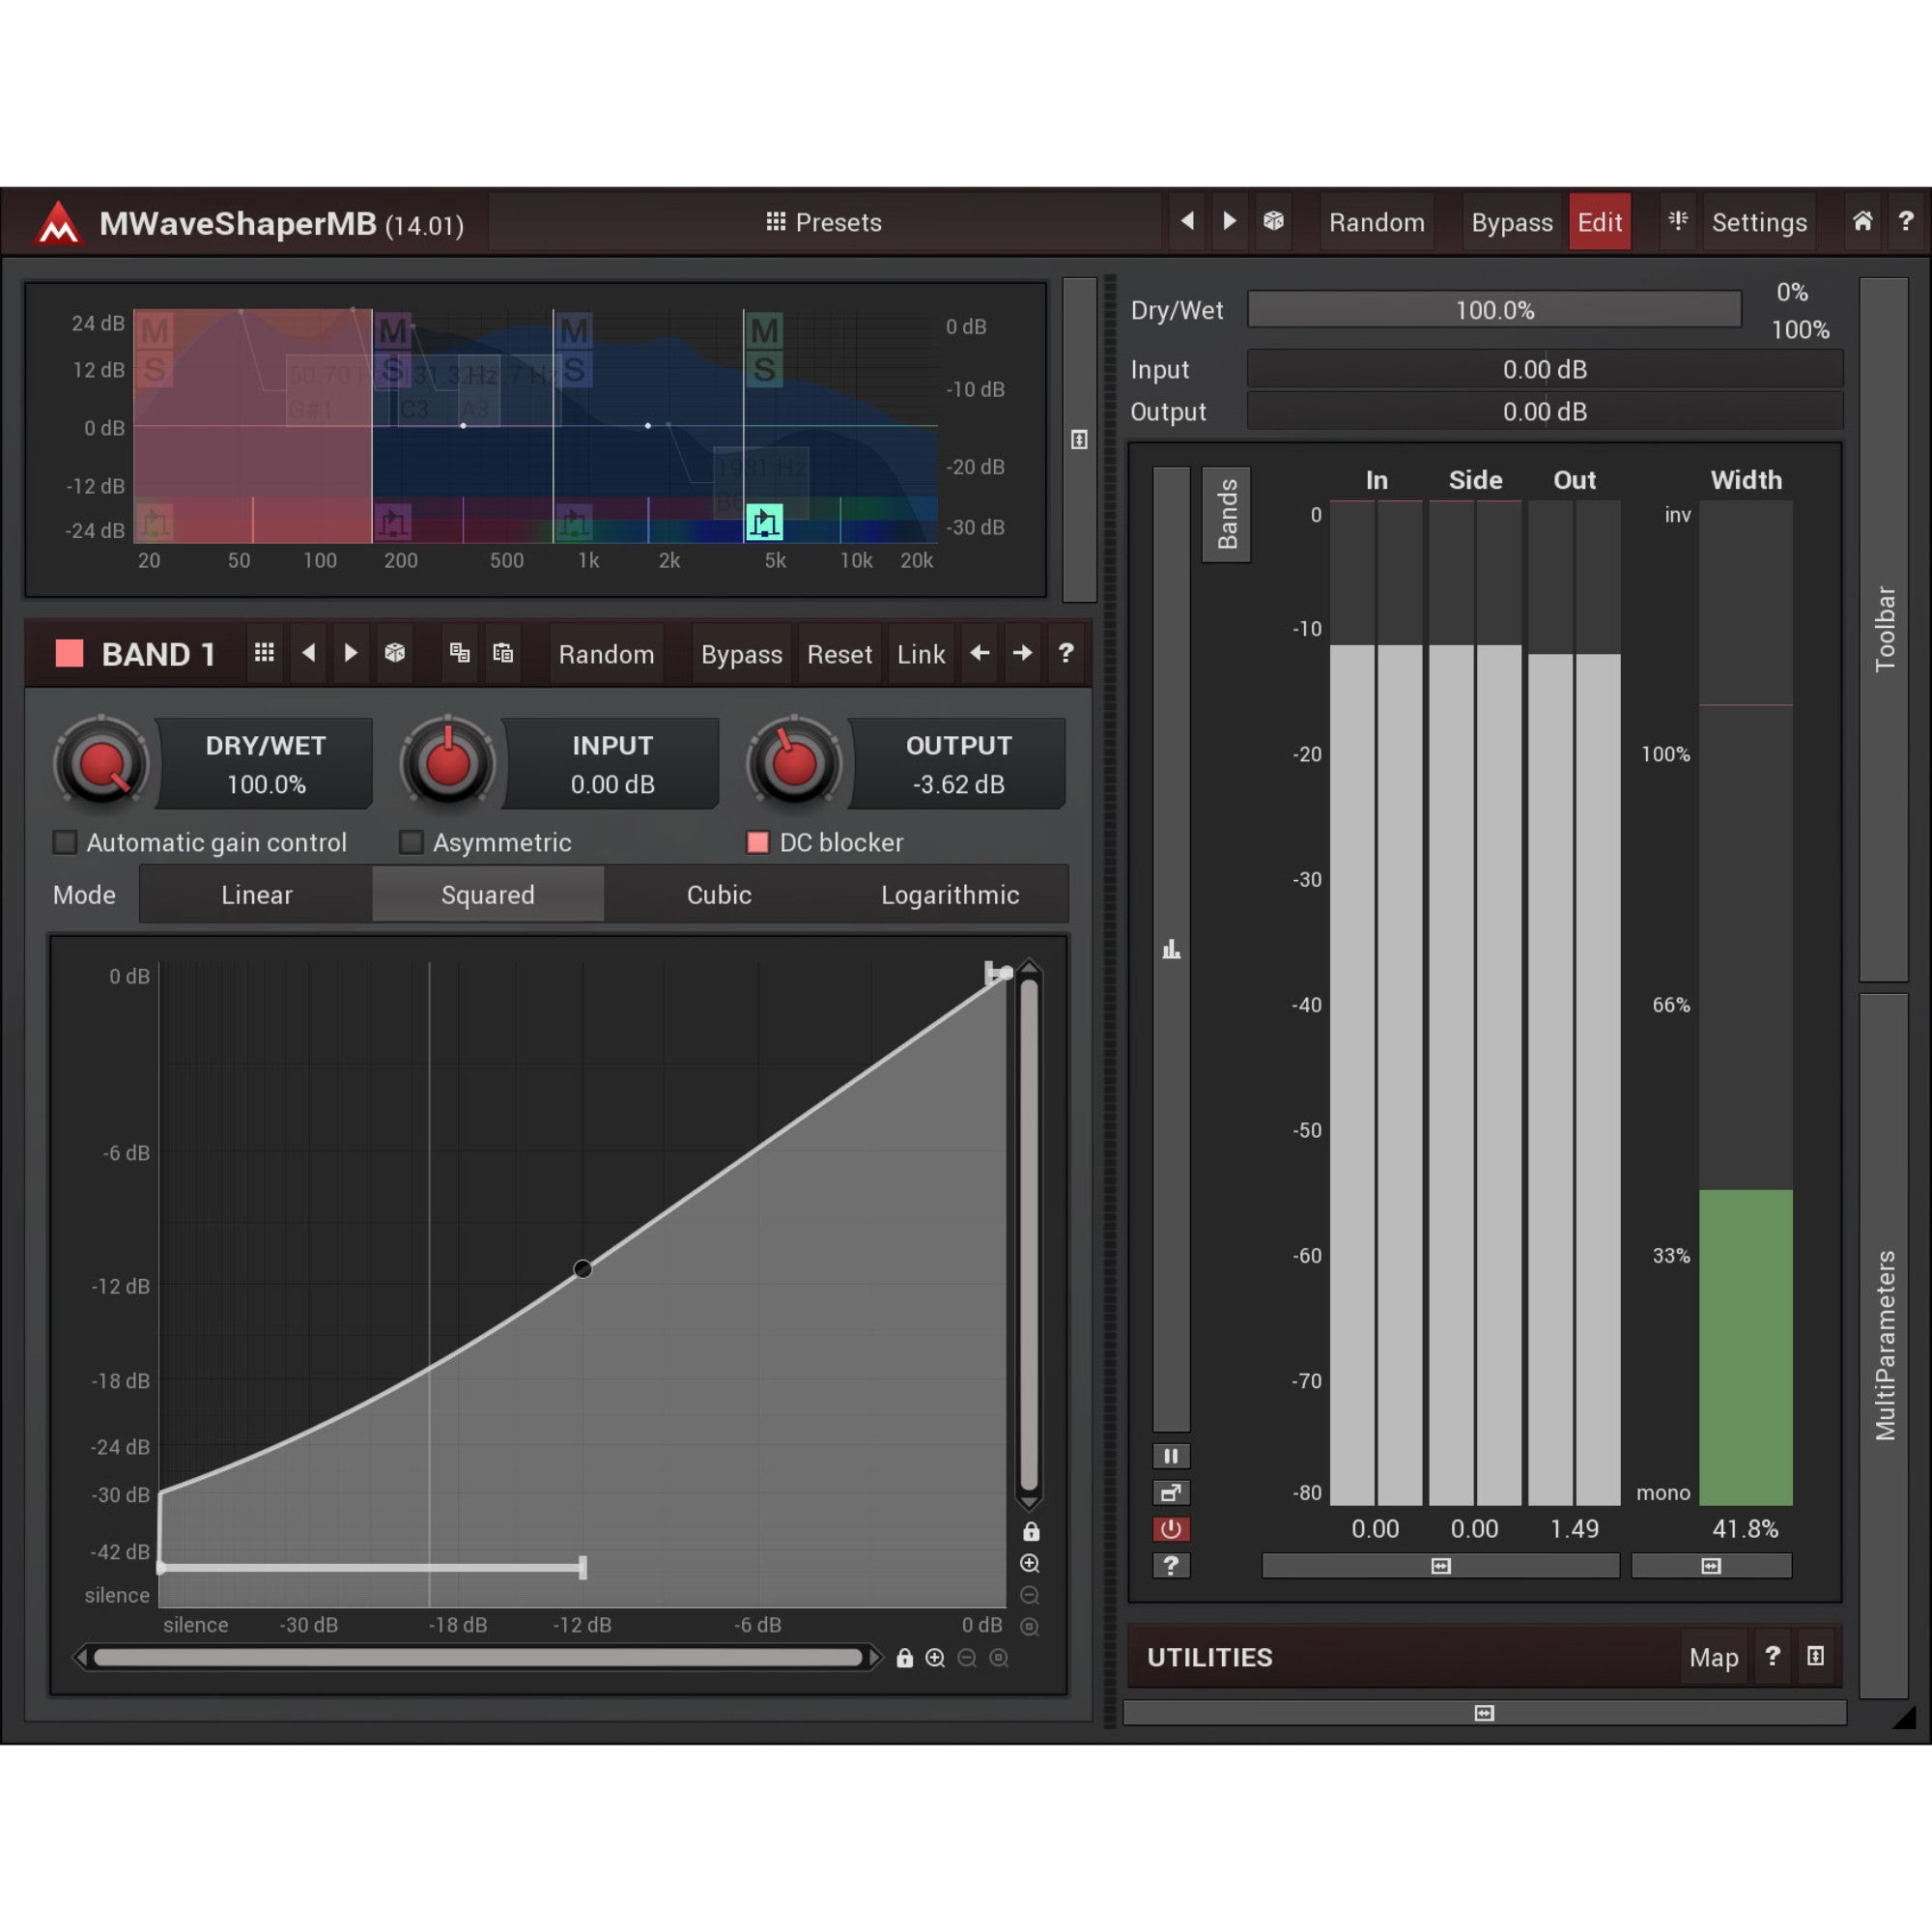Click the Utilities help question mark
This screenshot has height=1932, width=1932.
(x=1772, y=1657)
